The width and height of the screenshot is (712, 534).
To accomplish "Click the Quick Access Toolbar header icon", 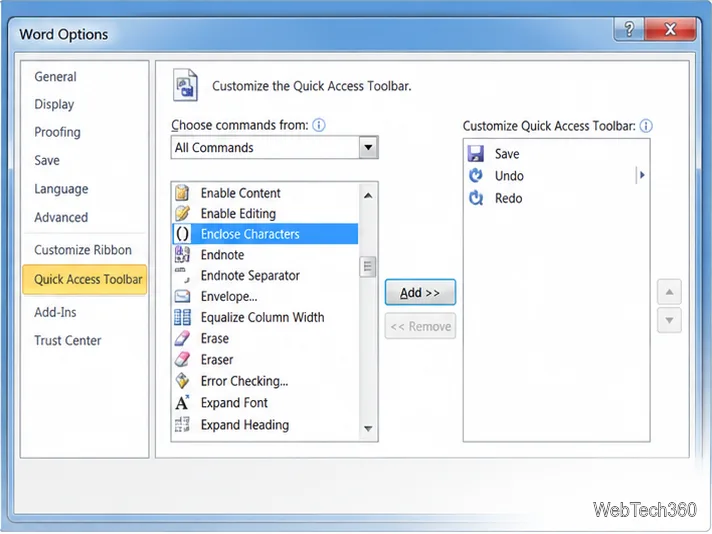I will click(x=185, y=85).
